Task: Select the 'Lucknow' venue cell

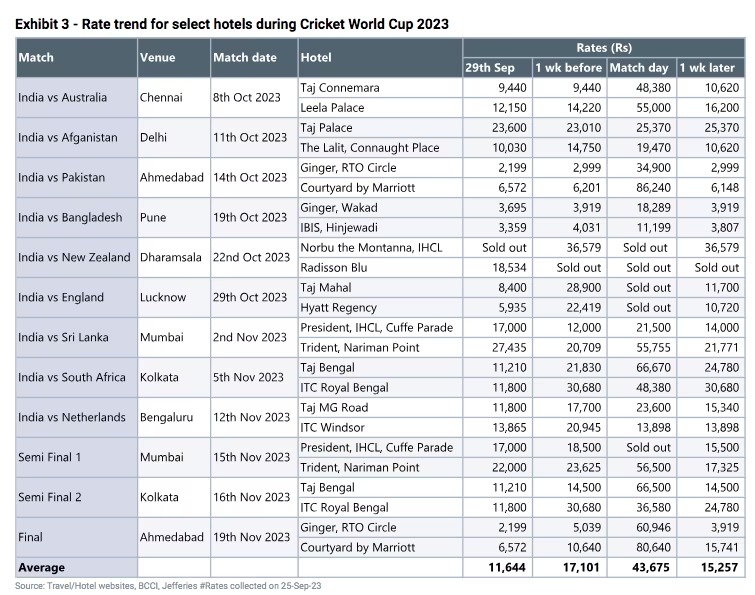Action: [174, 298]
